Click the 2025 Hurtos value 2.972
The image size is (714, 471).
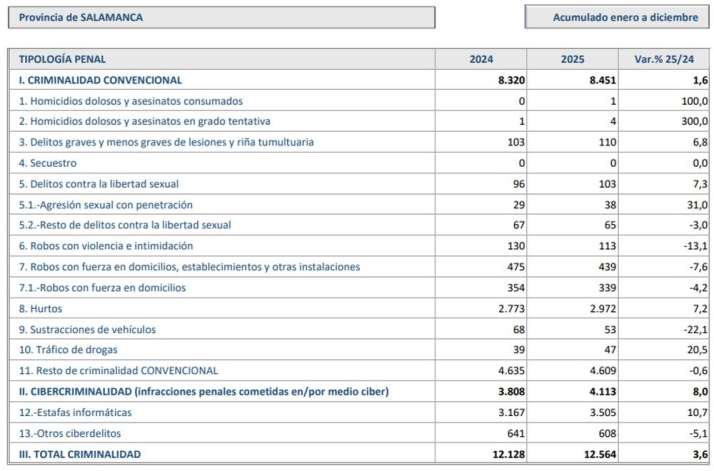pyautogui.click(x=598, y=307)
